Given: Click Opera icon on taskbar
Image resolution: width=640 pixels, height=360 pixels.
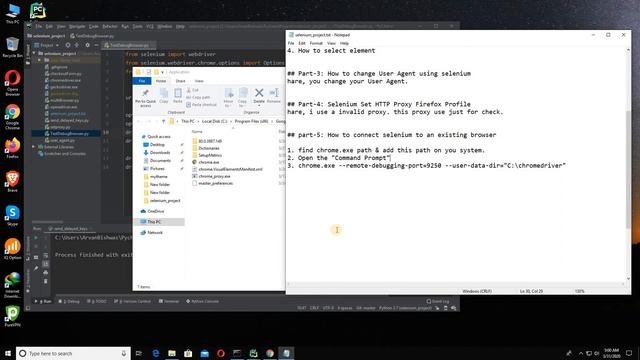Looking at the screenshot, I should point(221,353).
